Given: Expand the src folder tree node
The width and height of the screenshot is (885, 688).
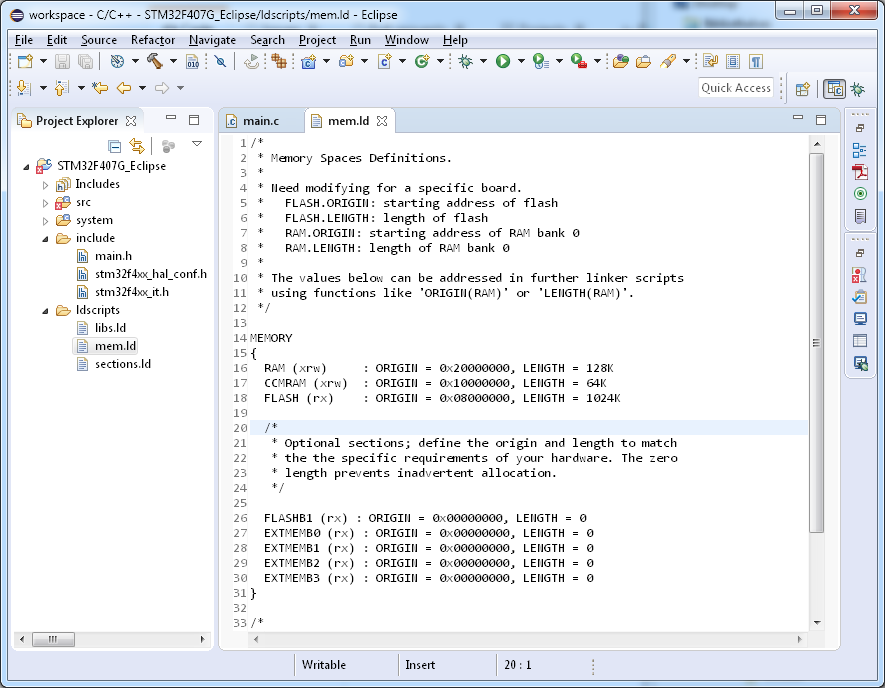Looking at the screenshot, I should pyautogui.click(x=45, y=203).
